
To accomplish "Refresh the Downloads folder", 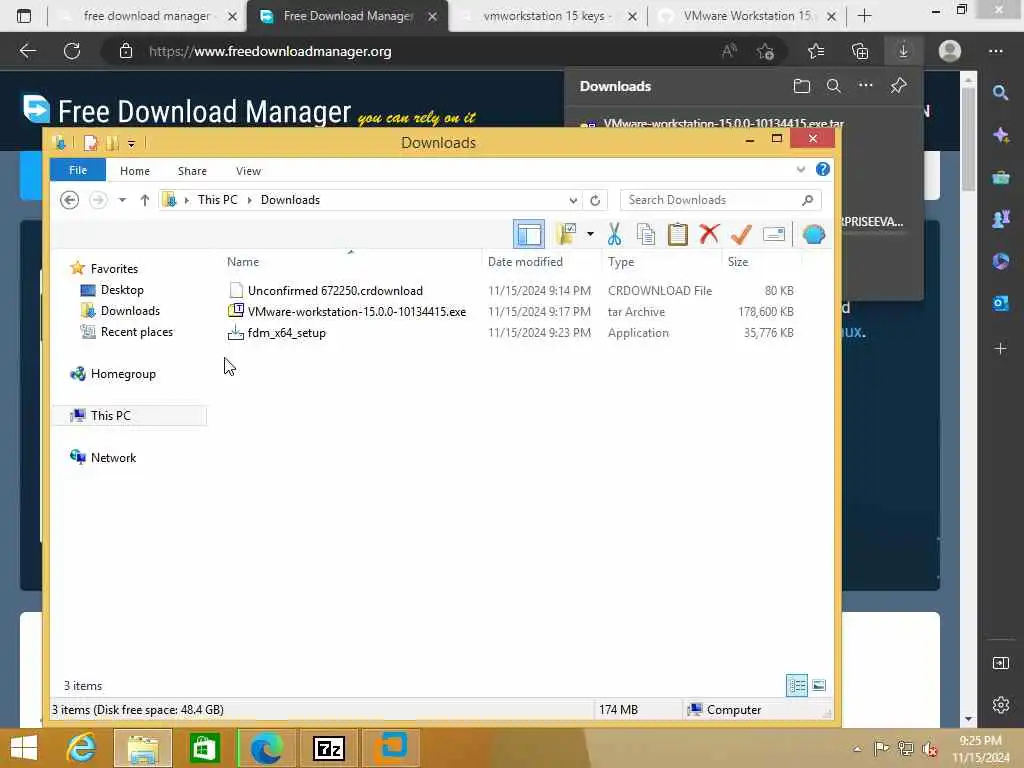I will click(595, 200).
